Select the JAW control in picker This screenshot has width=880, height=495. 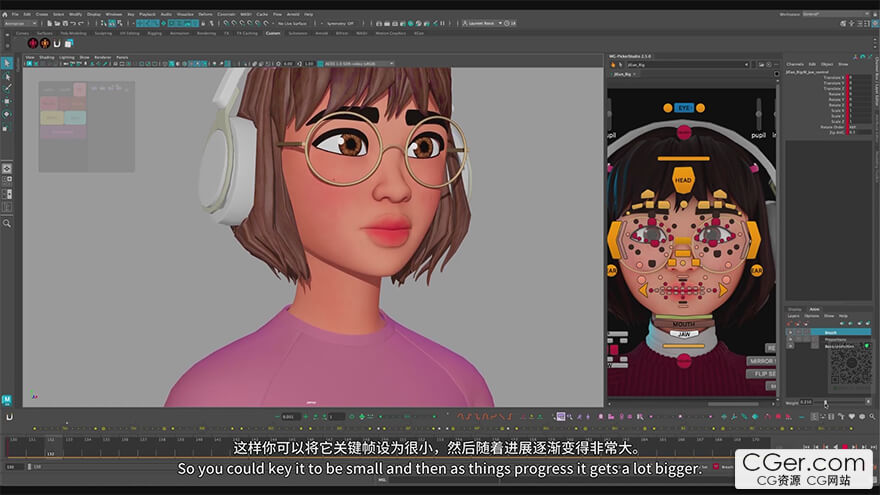pos(684,334)
